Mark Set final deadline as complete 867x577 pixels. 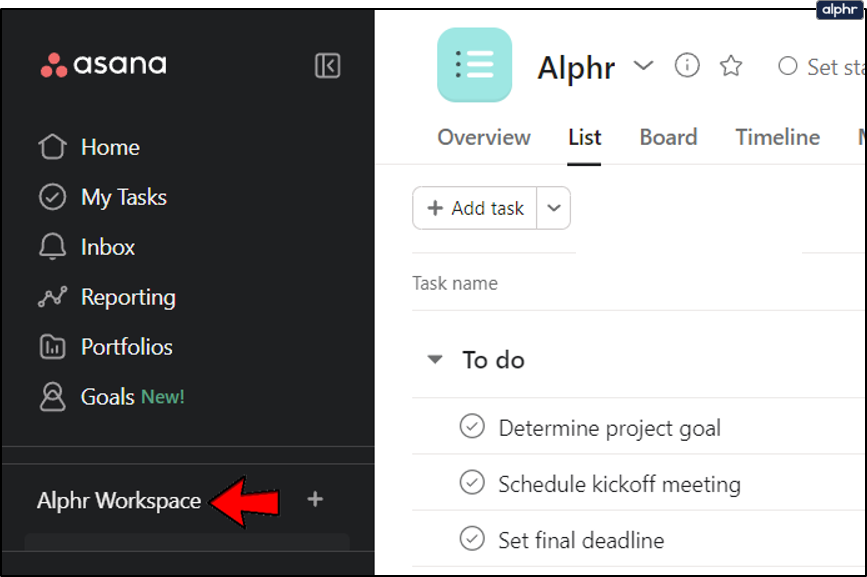(472, 540)
